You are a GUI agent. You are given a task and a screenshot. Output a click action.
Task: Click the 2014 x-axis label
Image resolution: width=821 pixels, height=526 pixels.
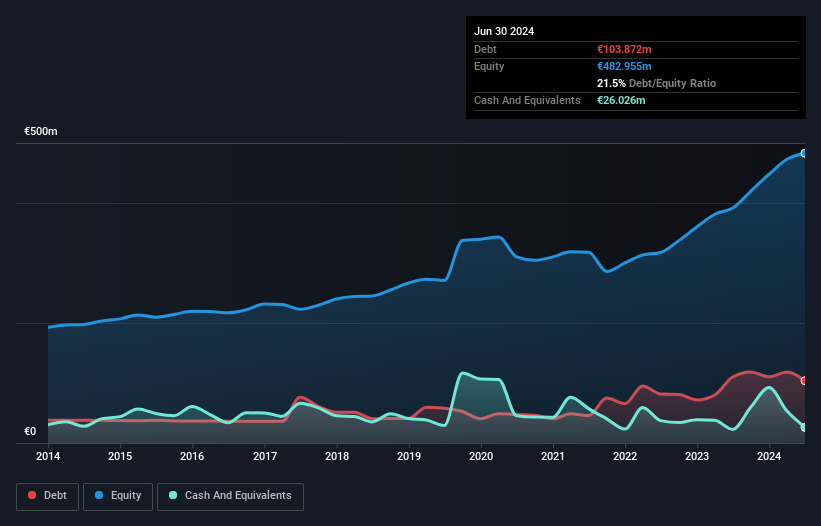tap(48, 456)
